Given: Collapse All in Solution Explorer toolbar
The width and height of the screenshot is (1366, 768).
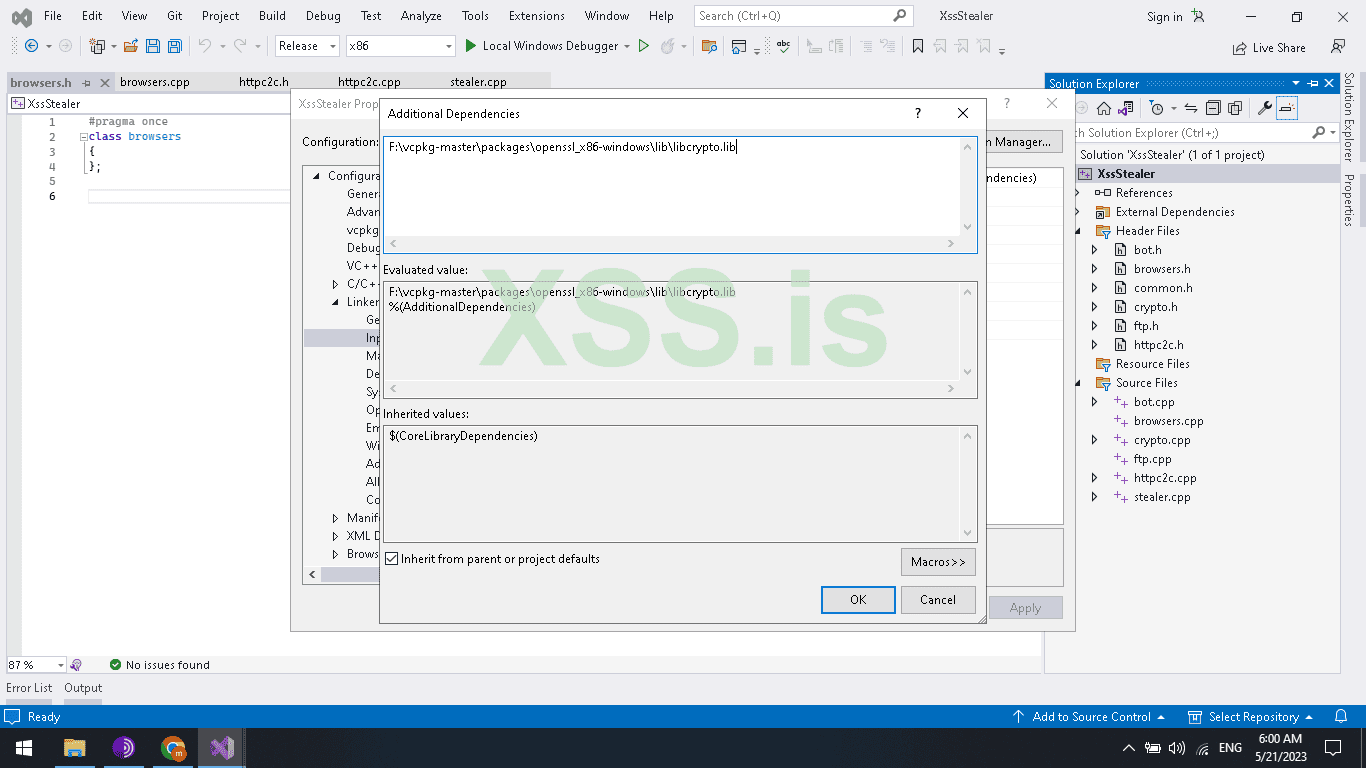Looking at the screenshot, I should click(1213, 108).
